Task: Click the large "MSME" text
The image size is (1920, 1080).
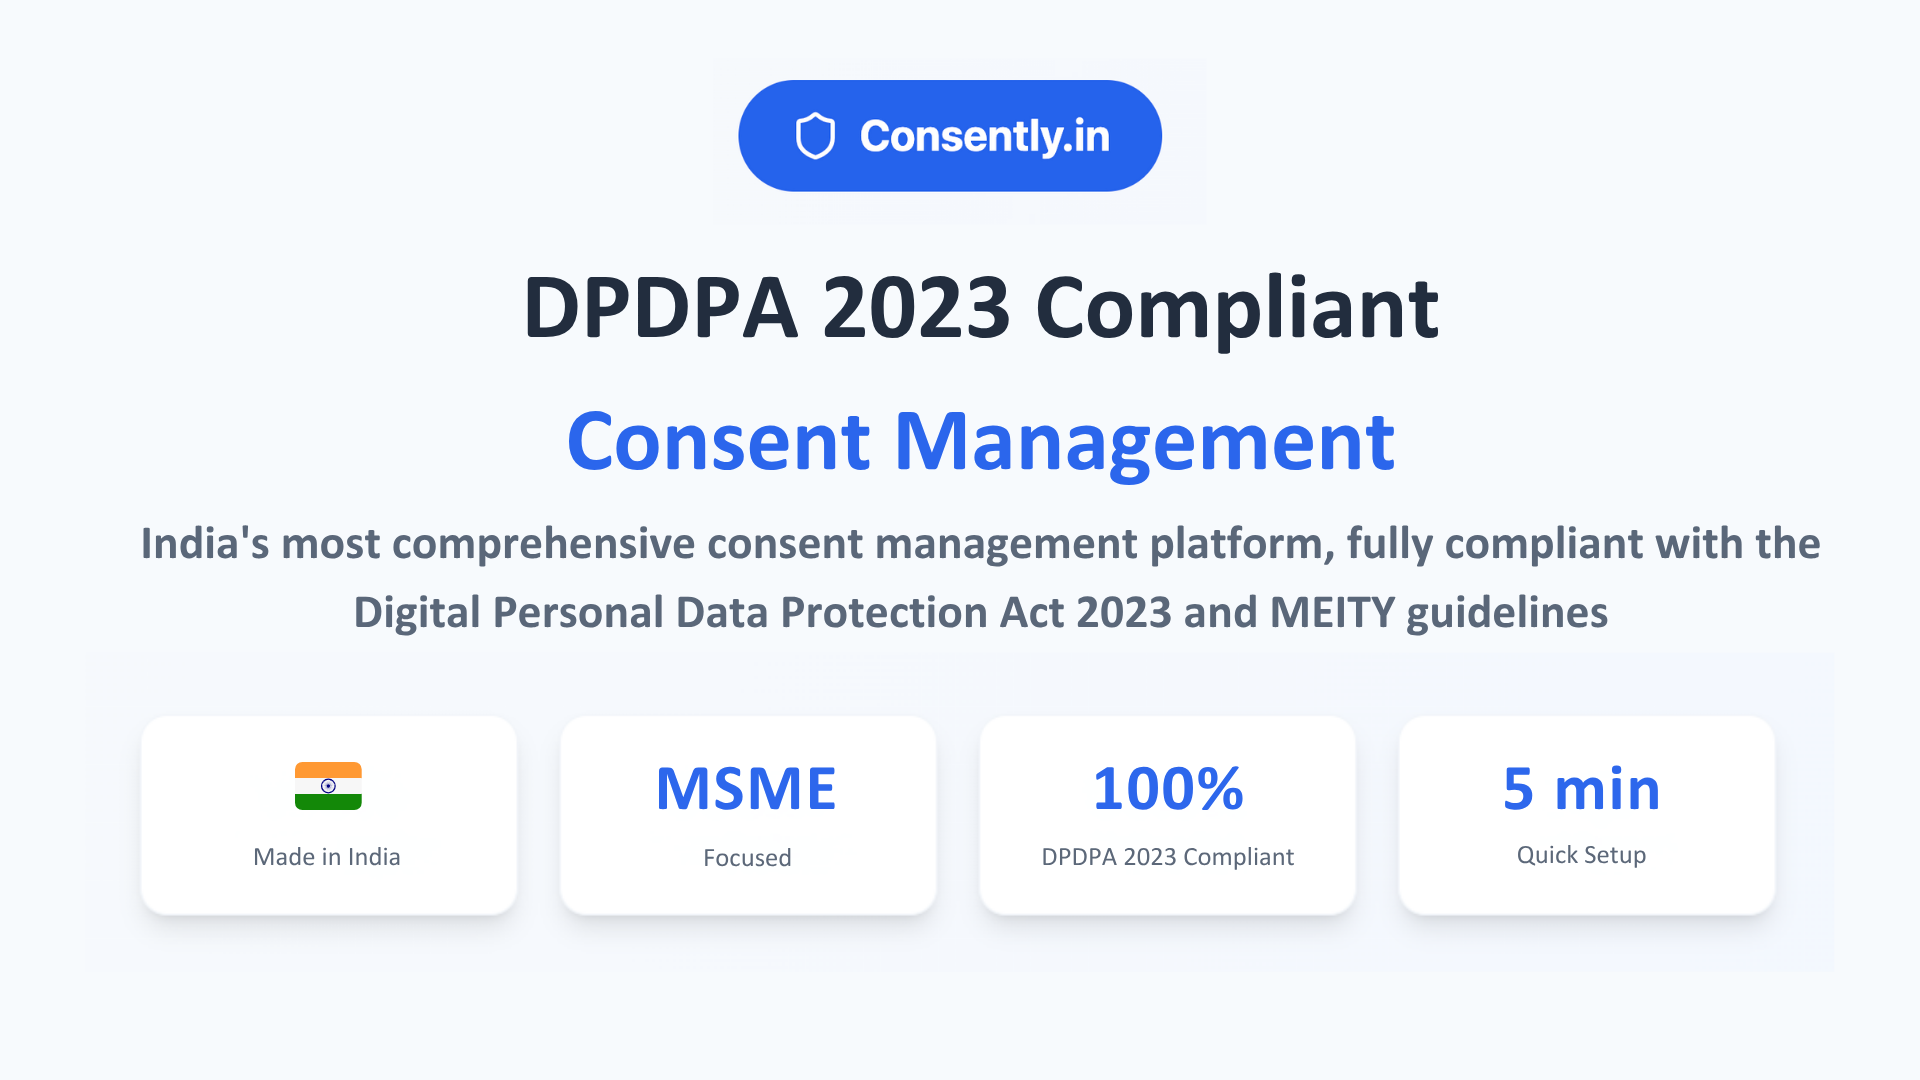Action: tap(746, 788)
